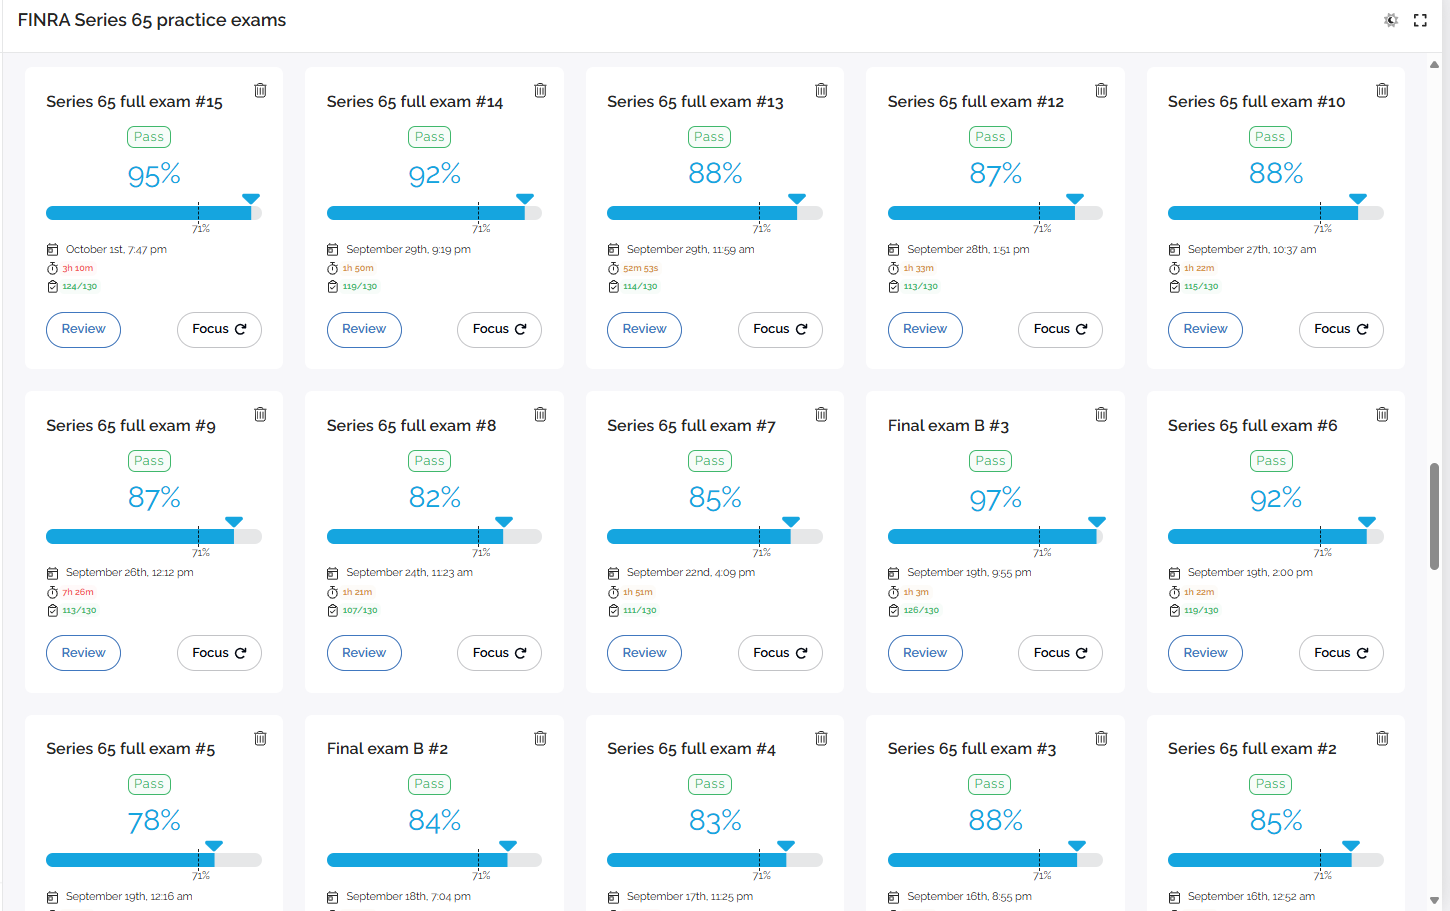This screenshot has height=911, width=1450.
Task: Review Series 65 full exam #15
Action: click(83, 329)
